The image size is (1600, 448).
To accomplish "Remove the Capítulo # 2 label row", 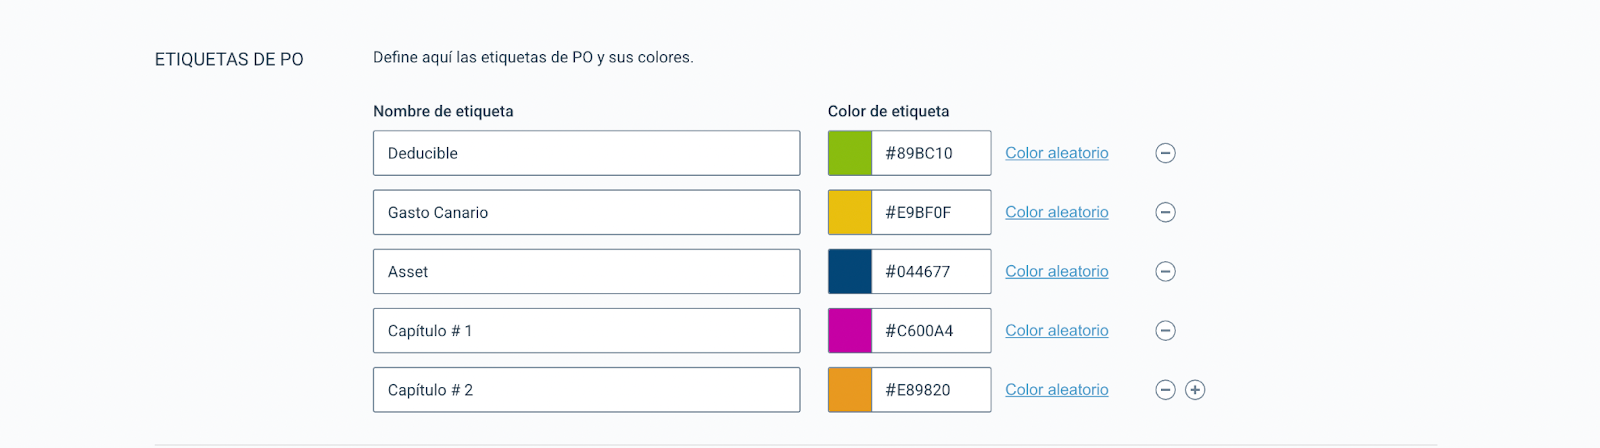I will click(x=1165, y=390).
